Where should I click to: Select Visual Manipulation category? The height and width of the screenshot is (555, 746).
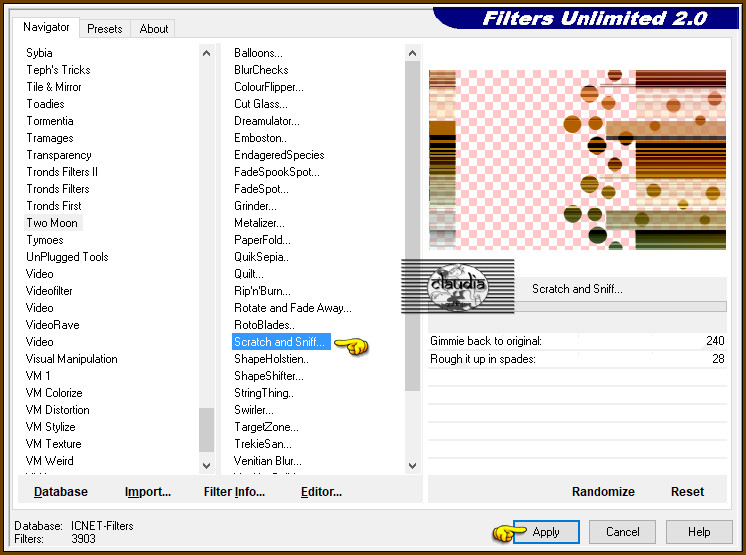71,359
